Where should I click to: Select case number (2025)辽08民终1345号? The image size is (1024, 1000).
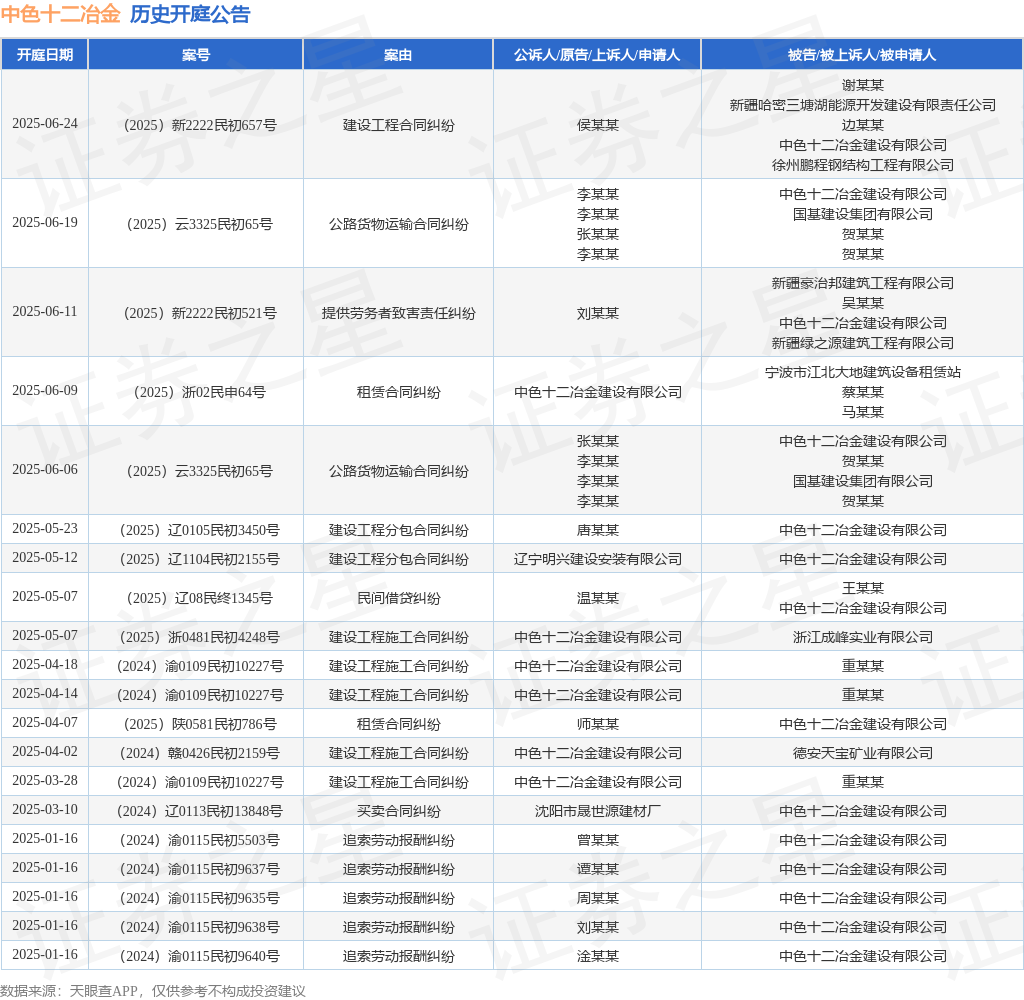tap(200, 598)
